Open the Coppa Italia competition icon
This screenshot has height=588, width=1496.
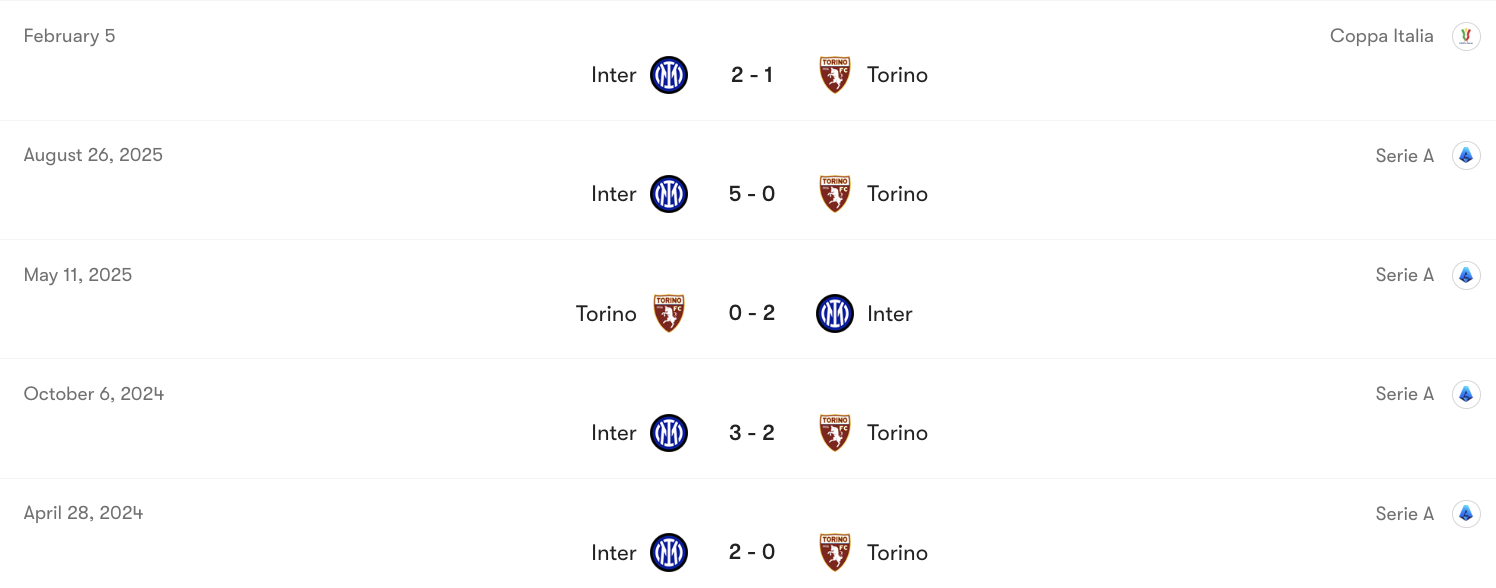click(x=1466, y=35)
